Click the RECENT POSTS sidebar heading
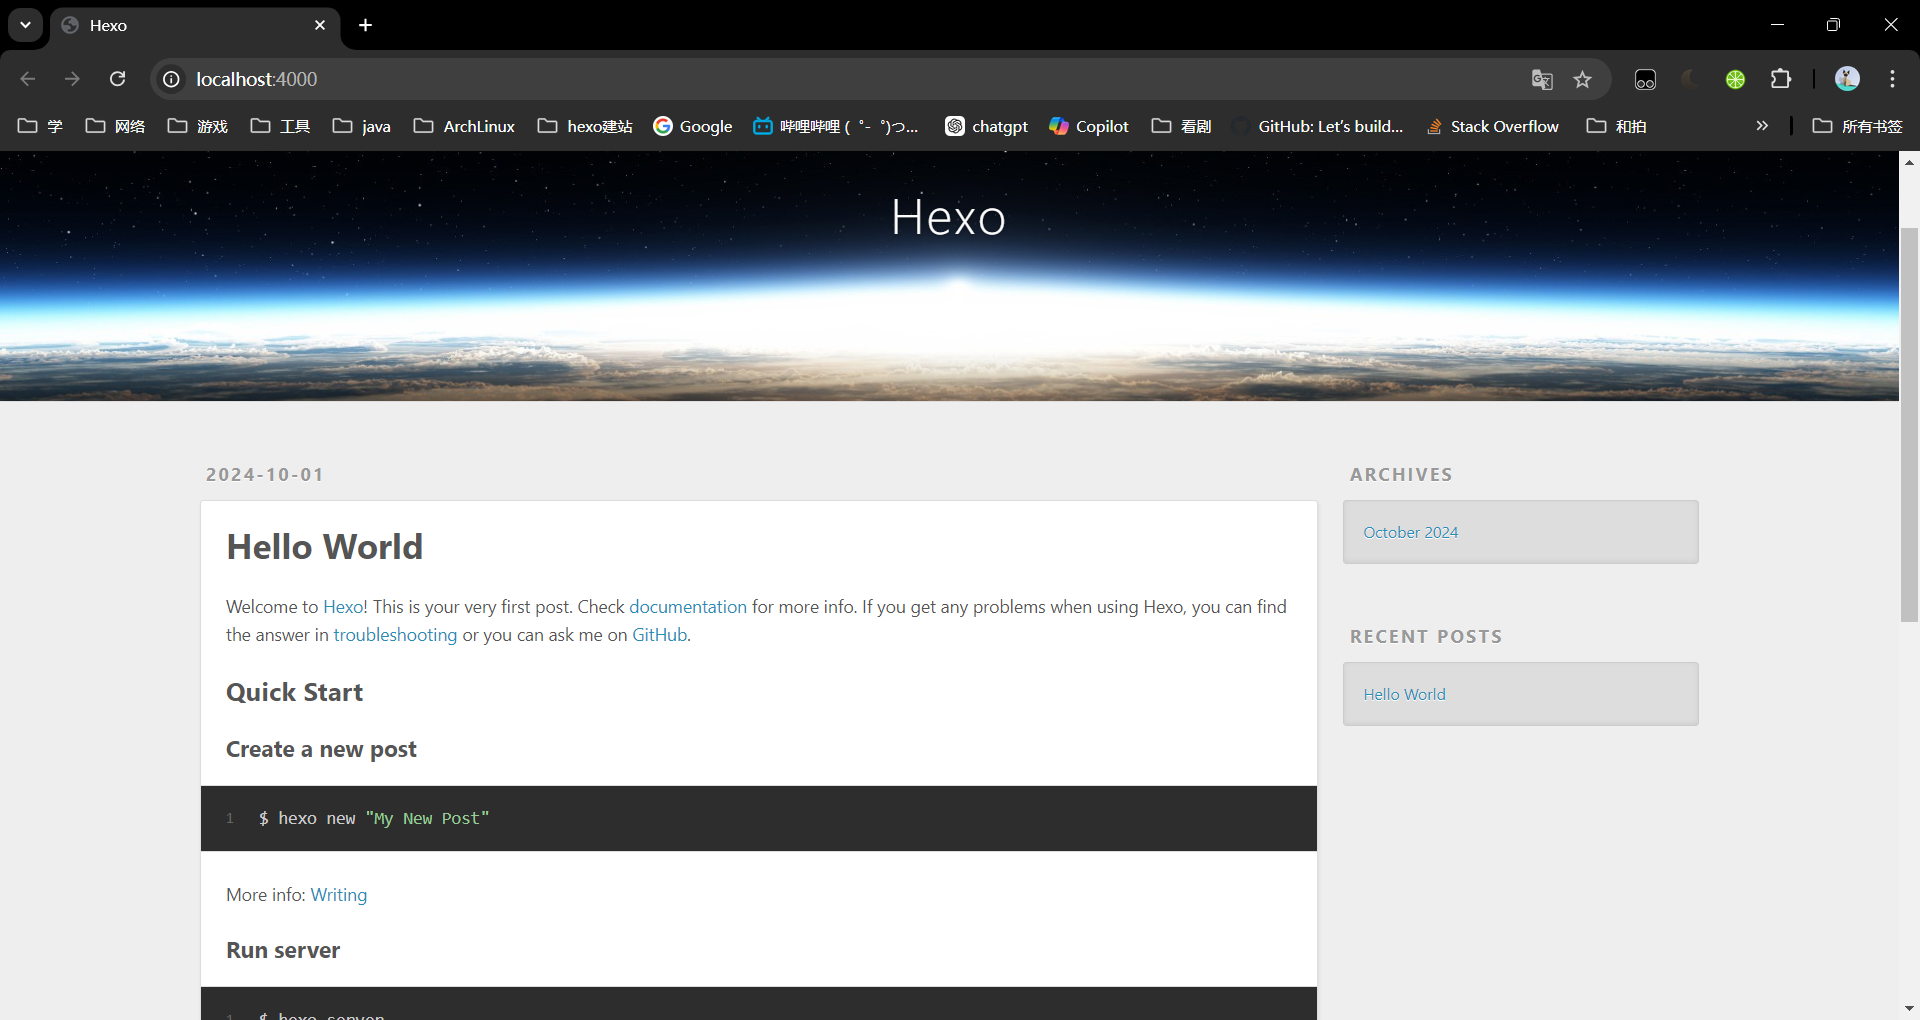Image resolution: width=1920 pixels, height=1020 pixels. pyautogui.click(x=1426, y=636)
